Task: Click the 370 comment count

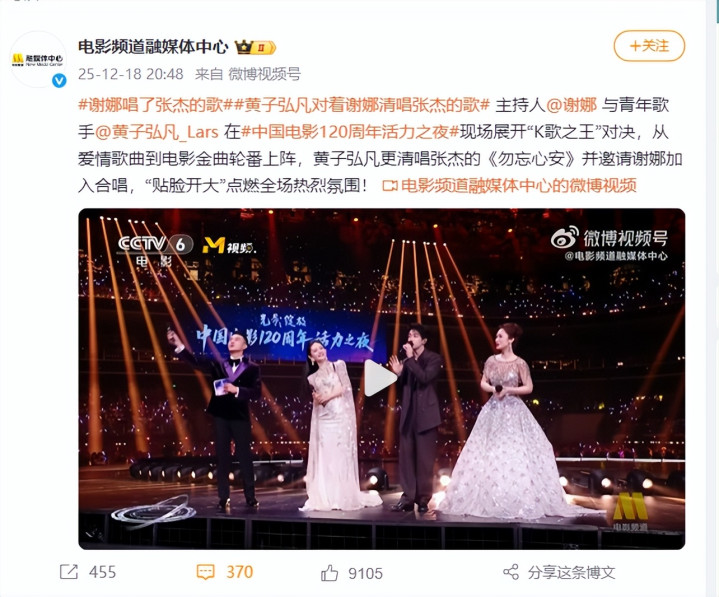Action: pyautogui.click(x=239, y=572)
